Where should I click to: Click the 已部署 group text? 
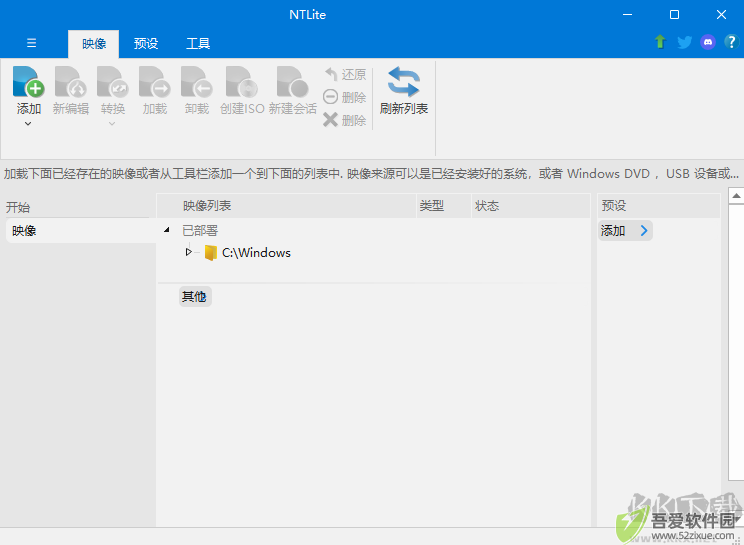[x=200, y=231]
